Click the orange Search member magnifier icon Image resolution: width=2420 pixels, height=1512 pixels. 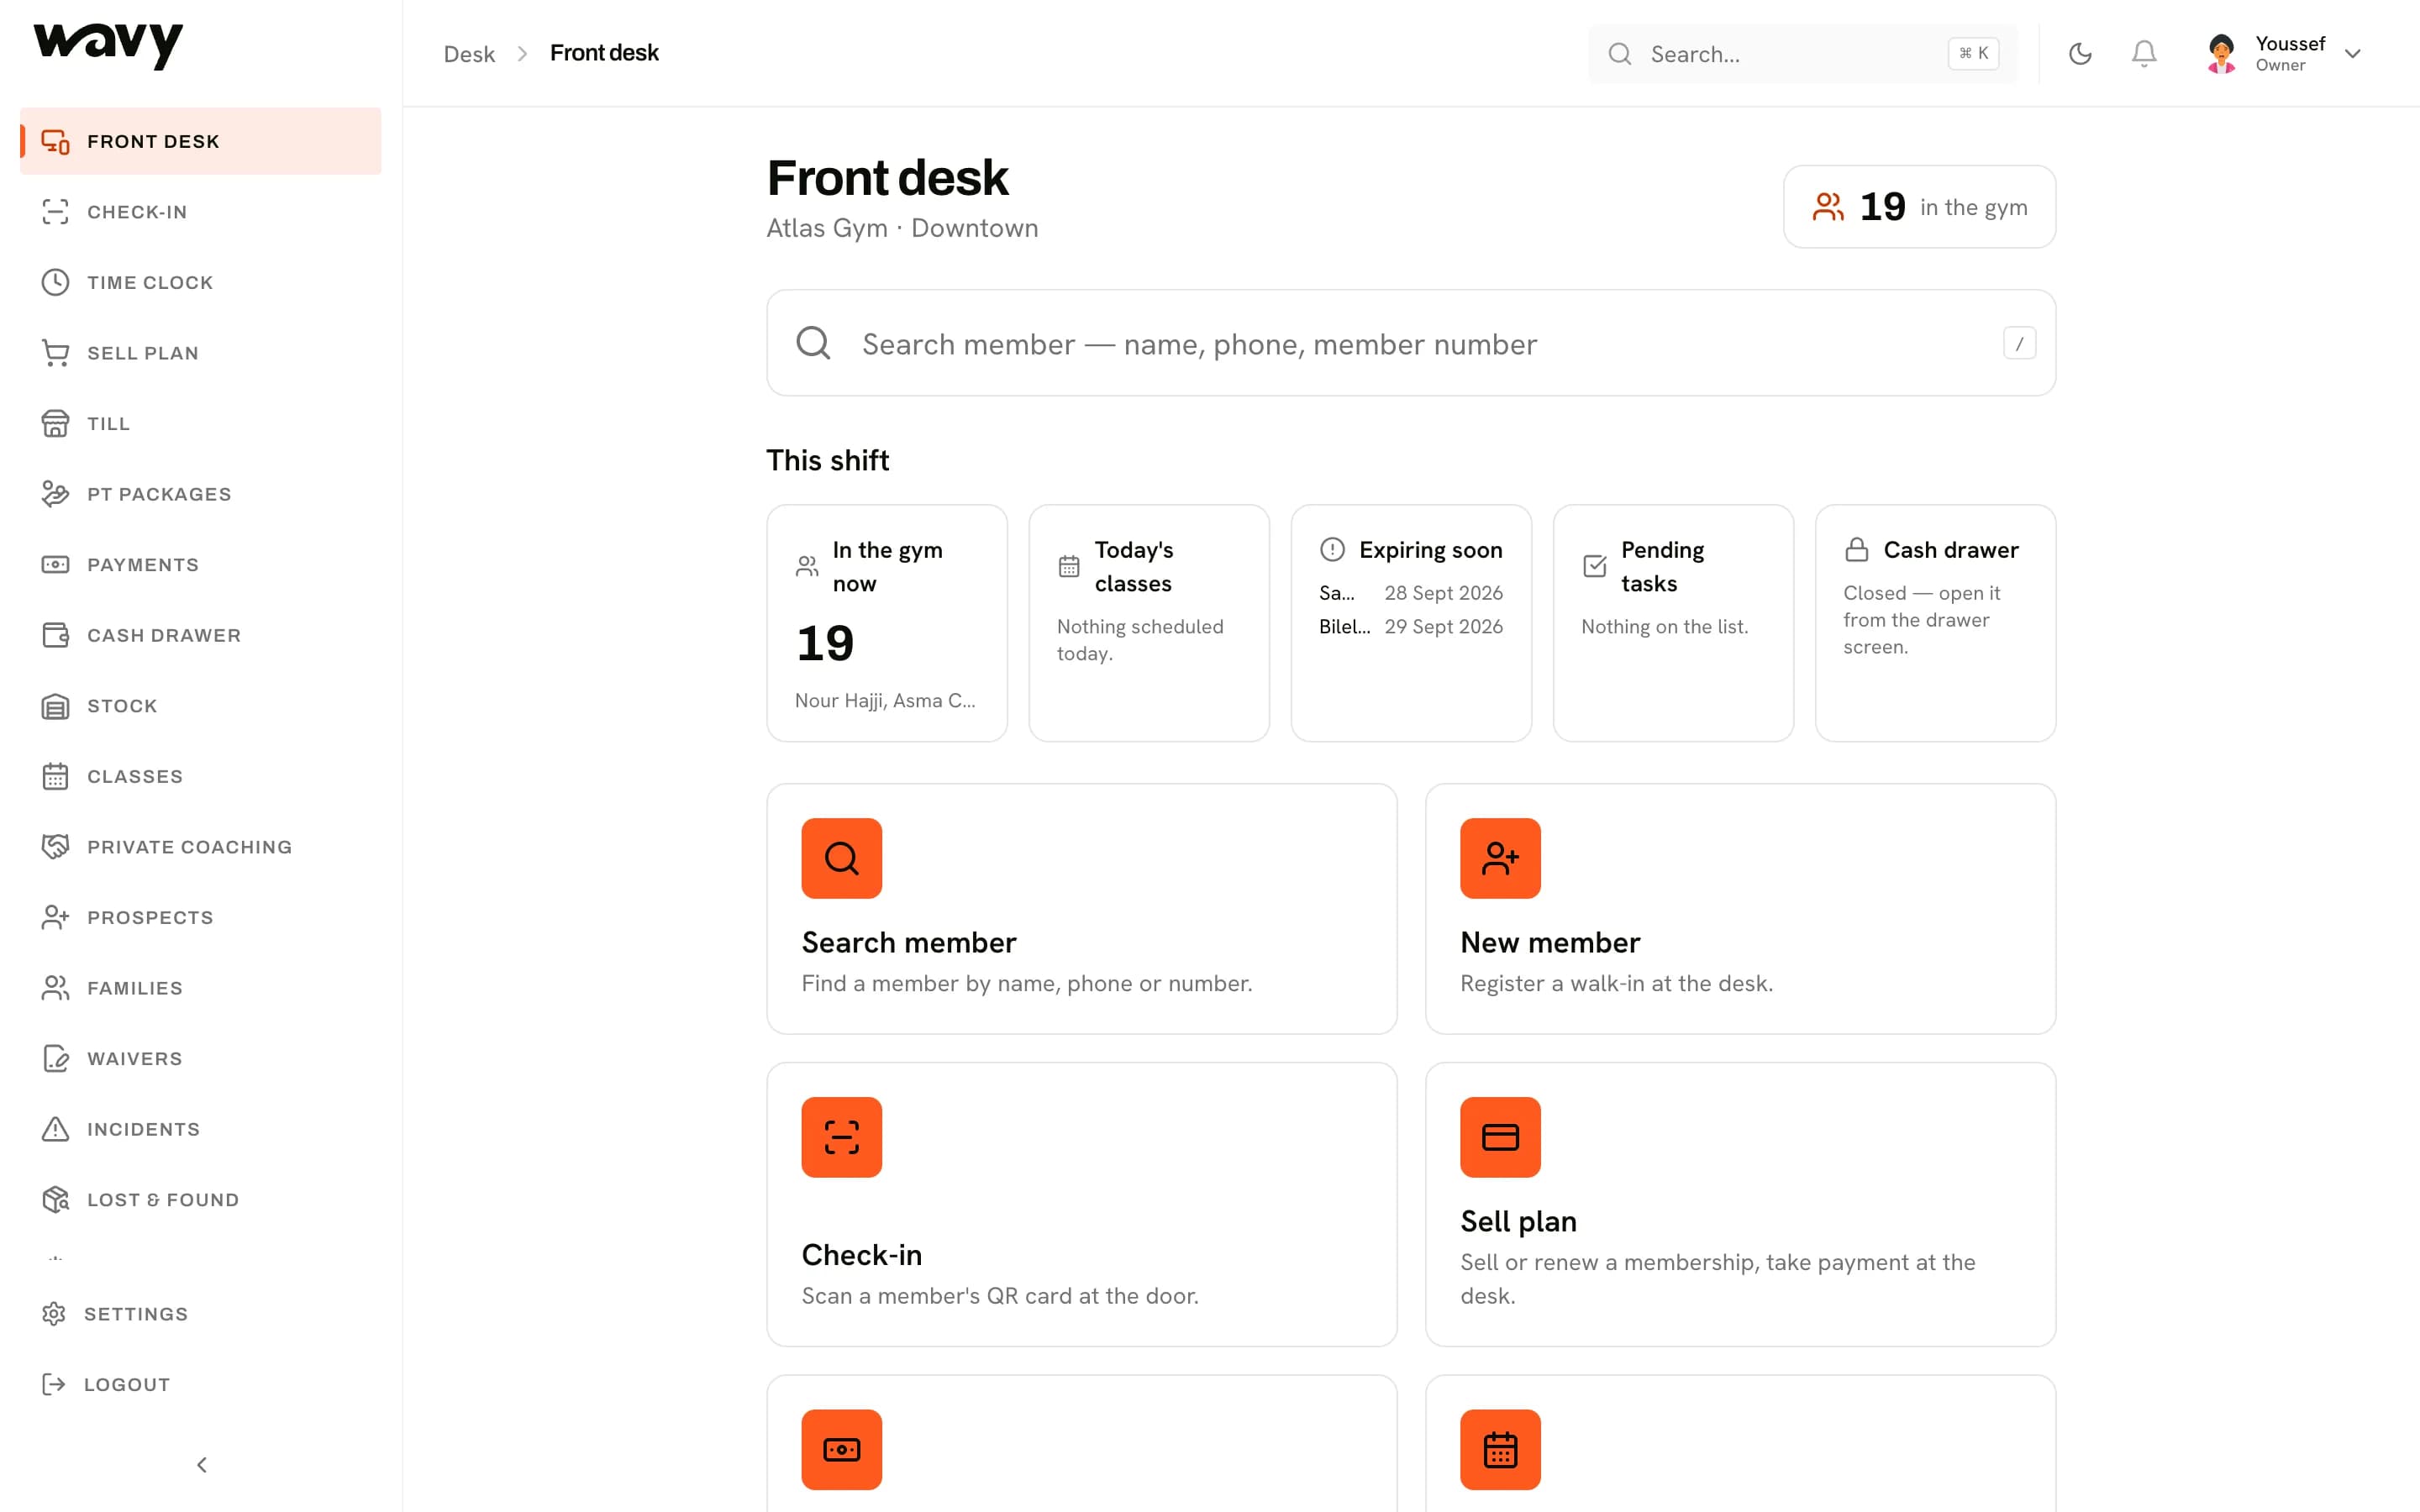[x=842, y=858]
